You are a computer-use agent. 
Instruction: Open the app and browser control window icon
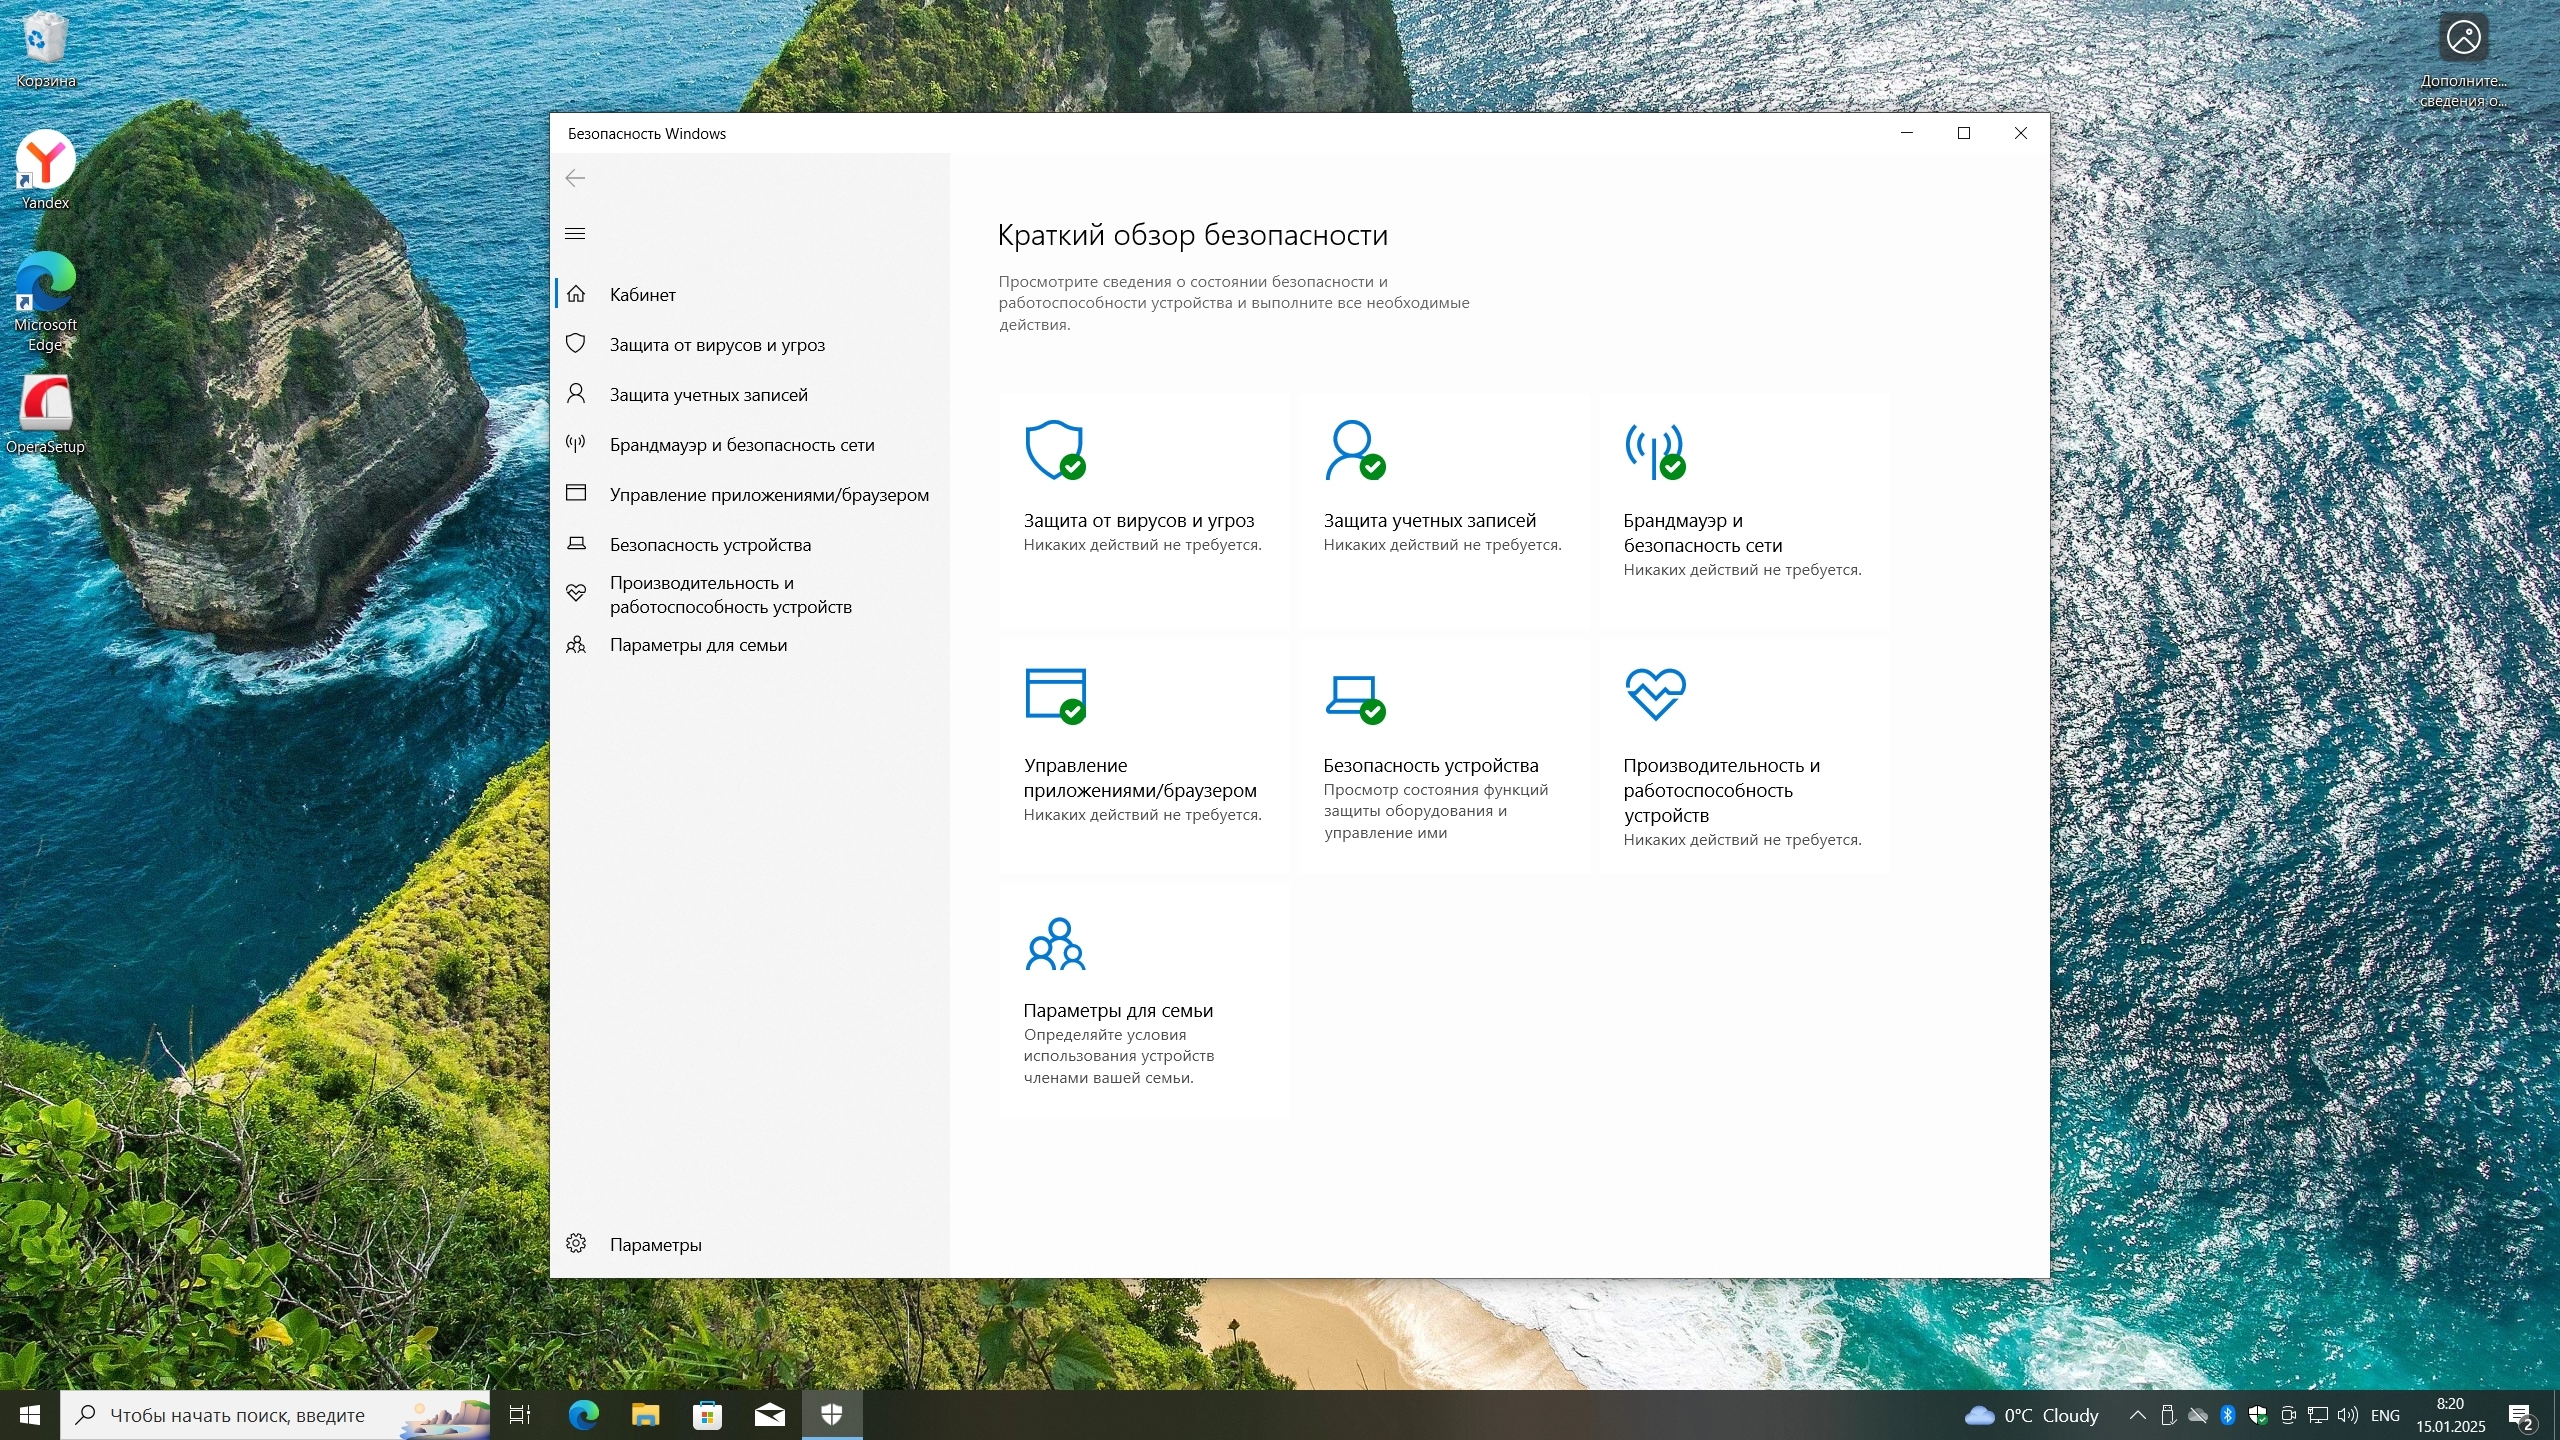point(1054,694)
